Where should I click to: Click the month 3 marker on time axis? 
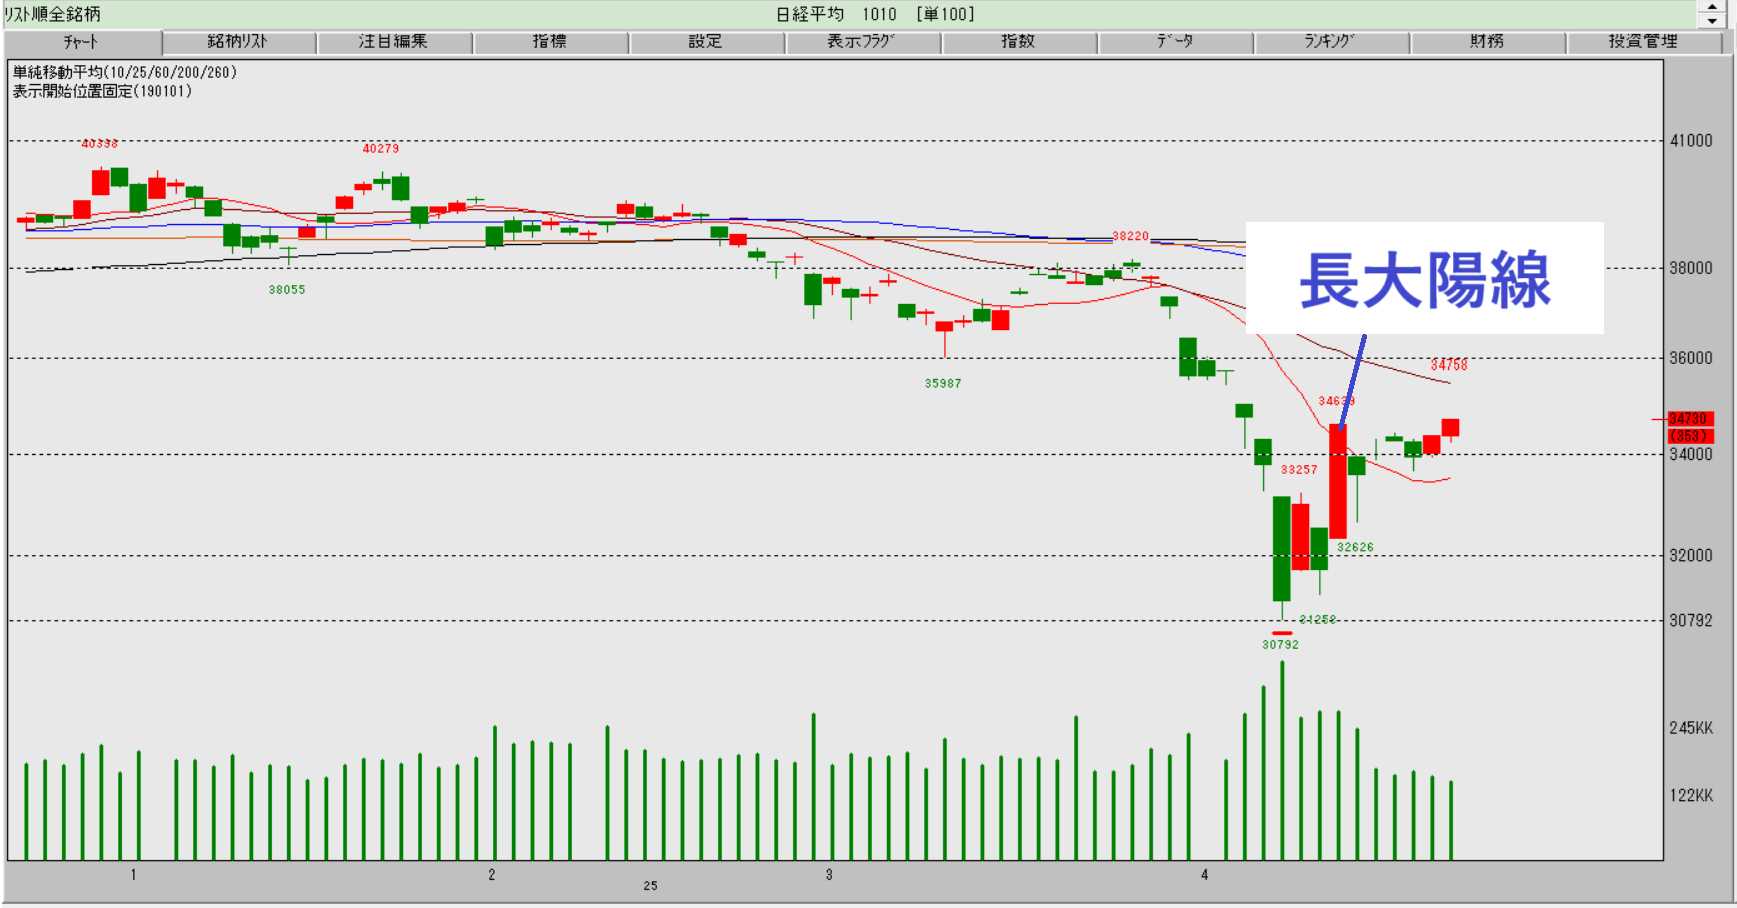[x=829, y=875]
